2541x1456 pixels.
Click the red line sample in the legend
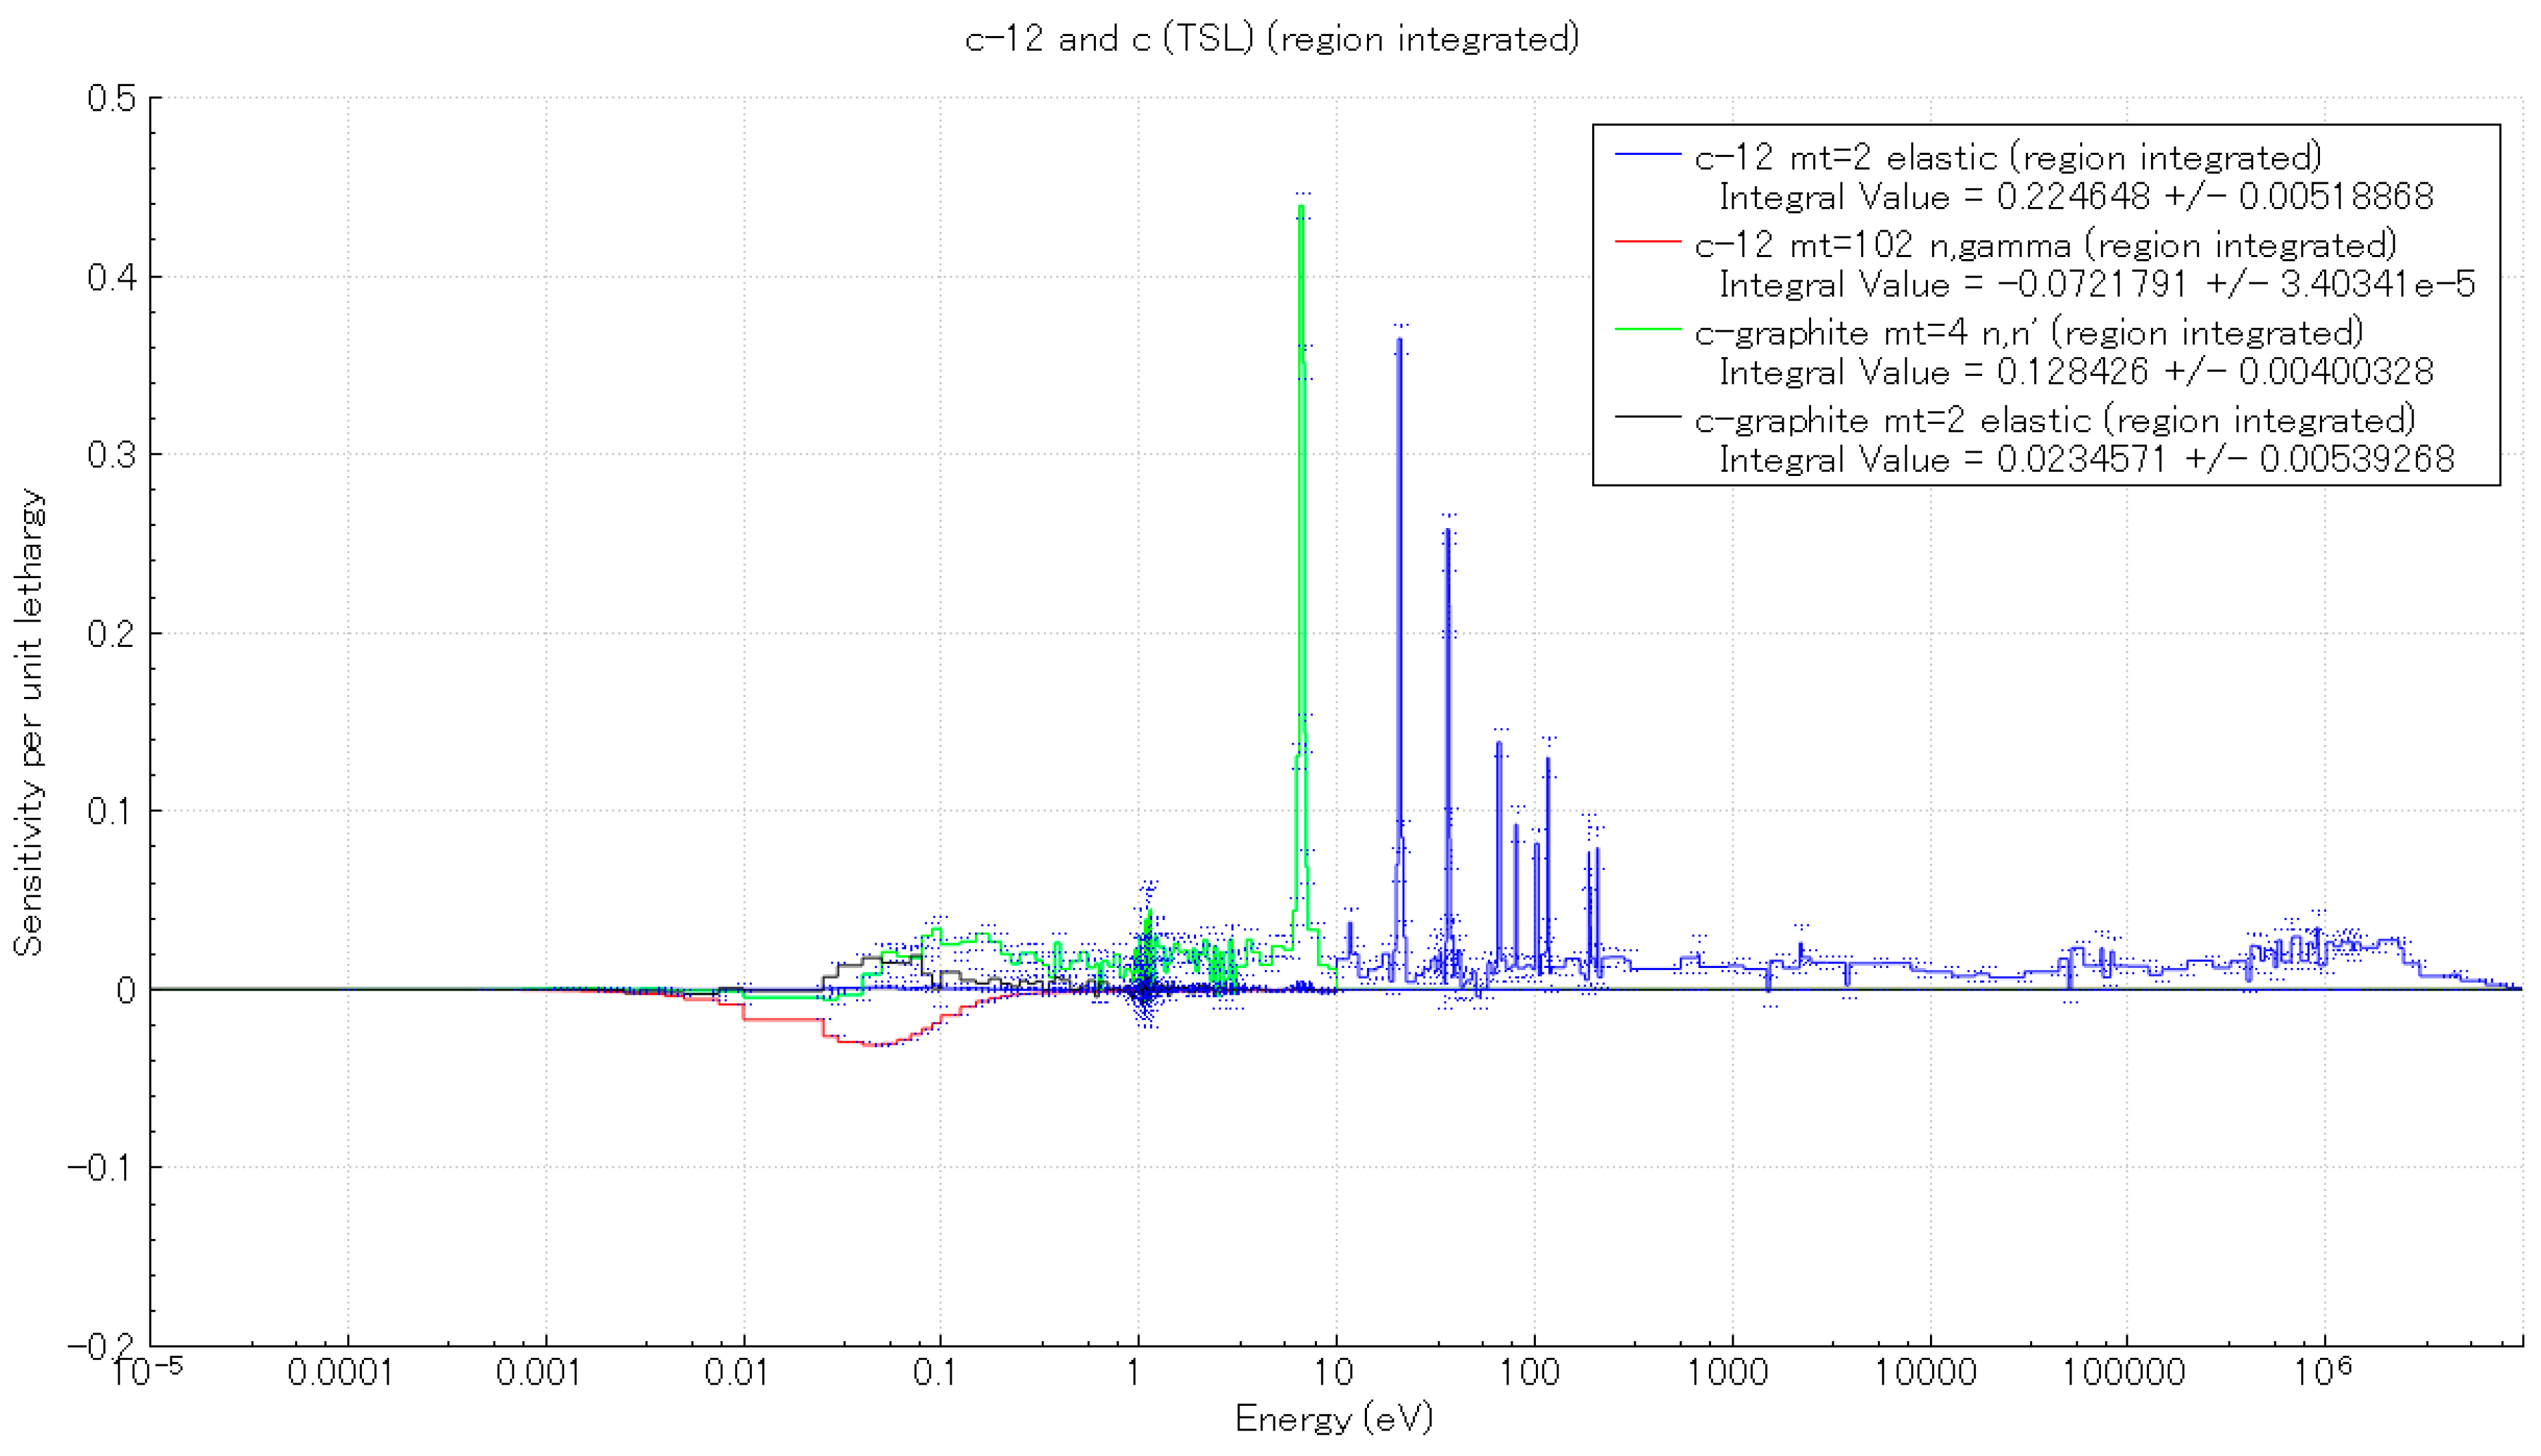click(1647, 241)
